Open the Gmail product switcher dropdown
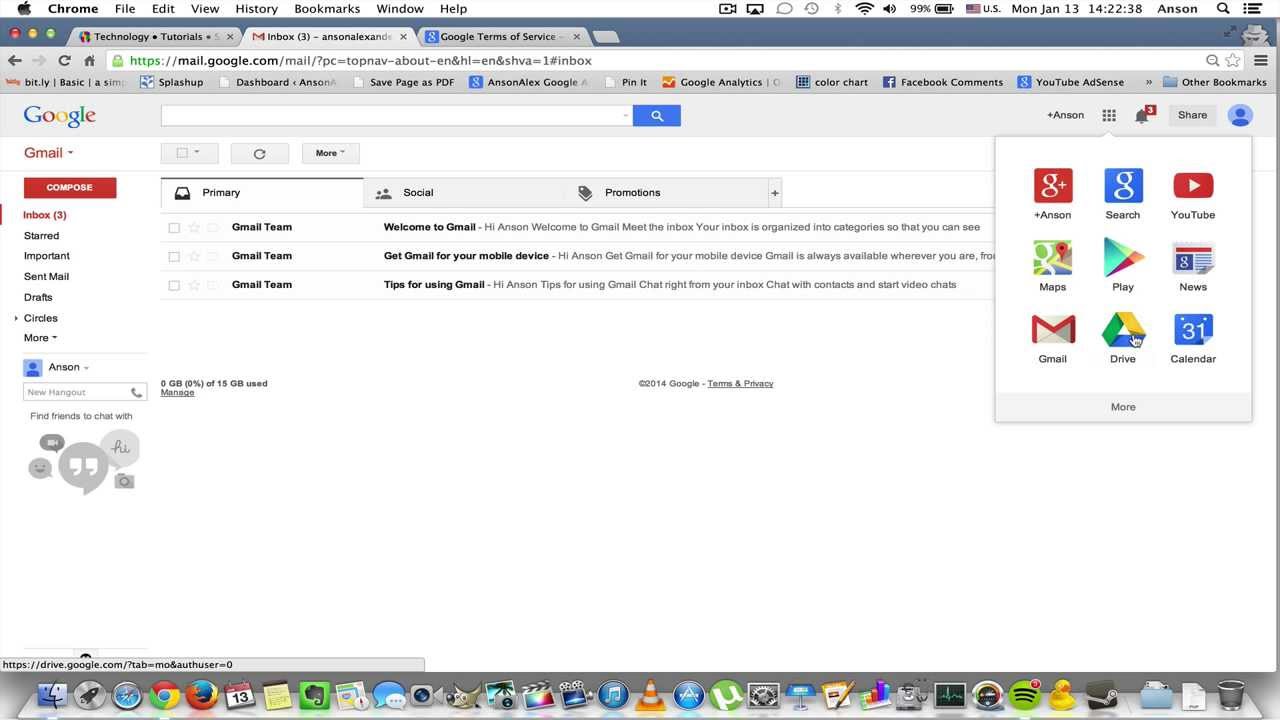 (49, 153)
